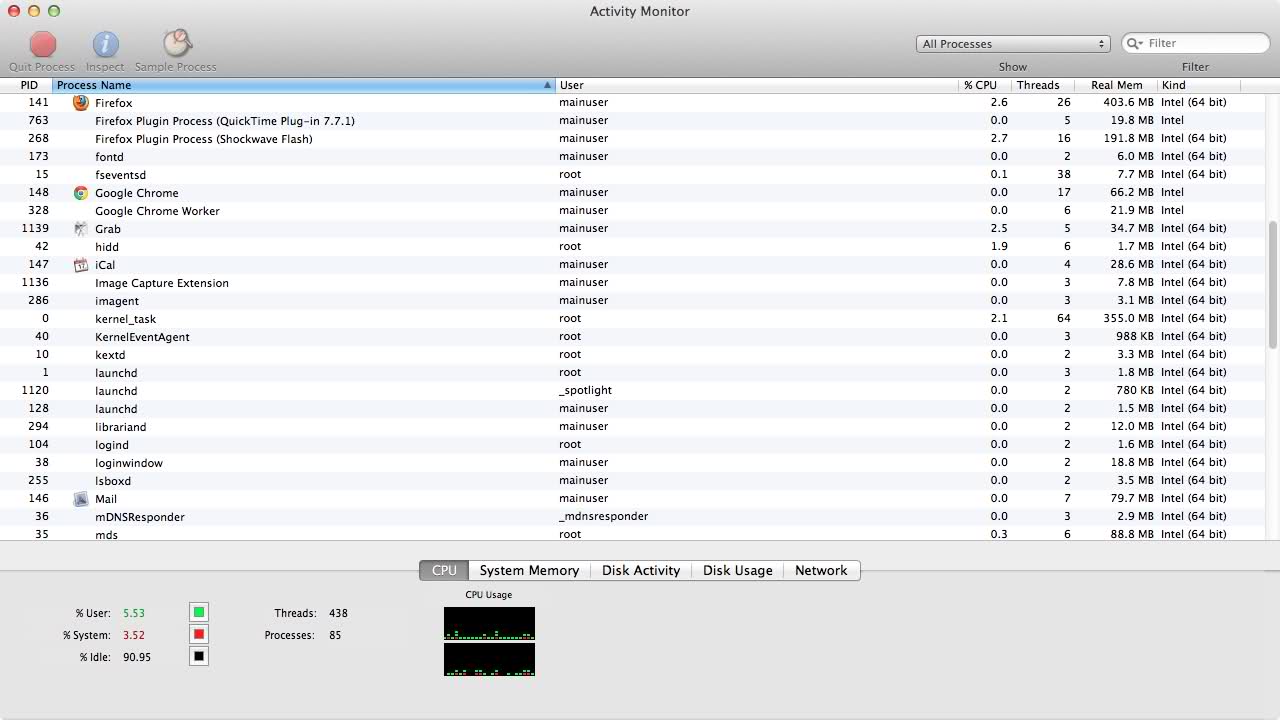The width and height of the screenshot is (1280, 720).
Task: Click the 355.0 MB memory value
Action: pos(1128,319)
